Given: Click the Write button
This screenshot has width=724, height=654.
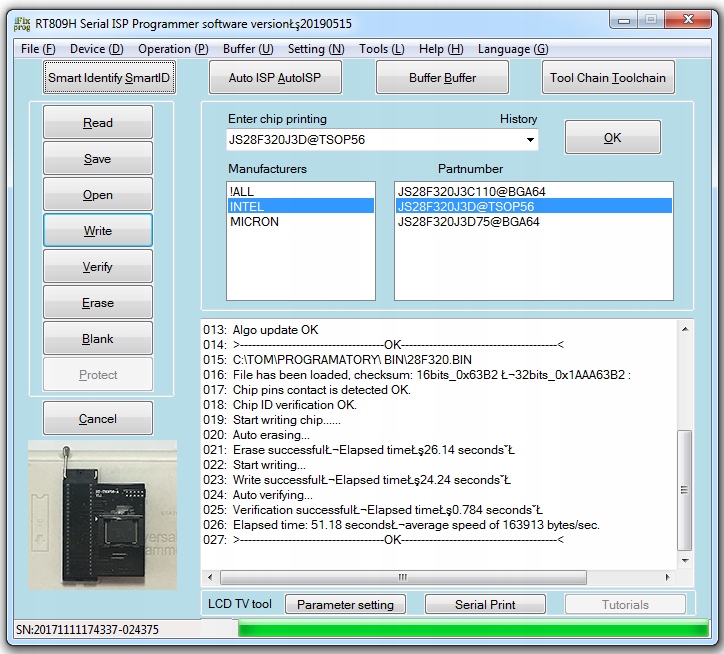Looking at the screenshot, I should point(98,231).
